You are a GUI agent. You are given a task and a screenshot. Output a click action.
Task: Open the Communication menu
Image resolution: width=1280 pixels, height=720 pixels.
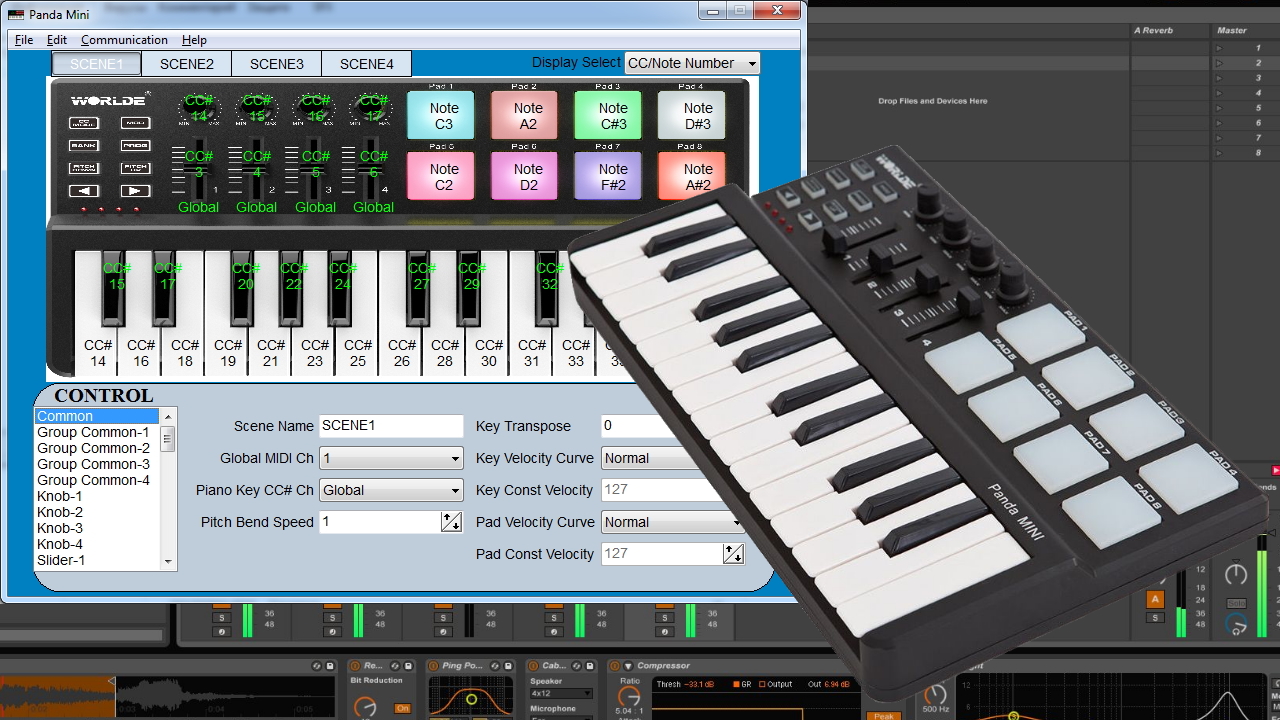[124, 40]
